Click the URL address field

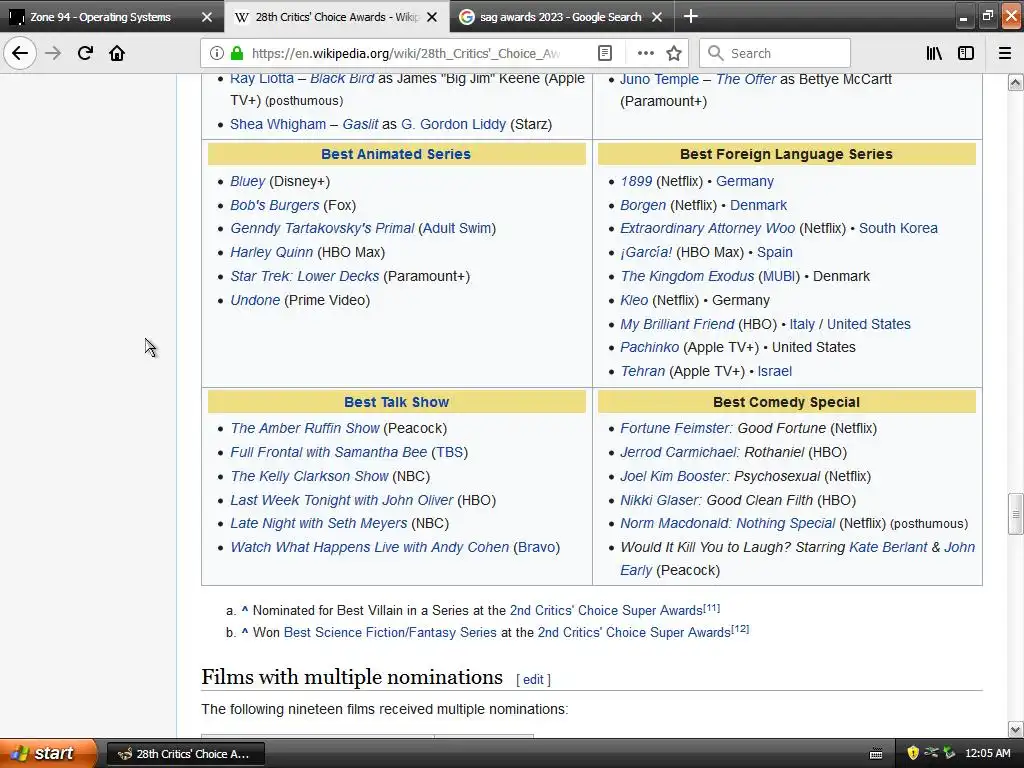tap(406, 54)
